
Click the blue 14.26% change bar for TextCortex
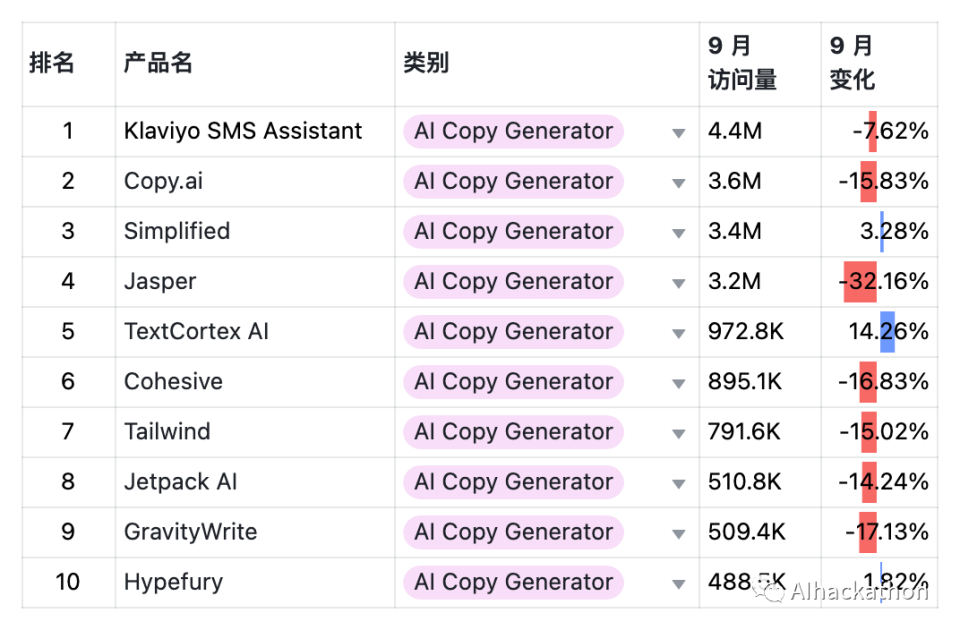[x=887, y=332]
